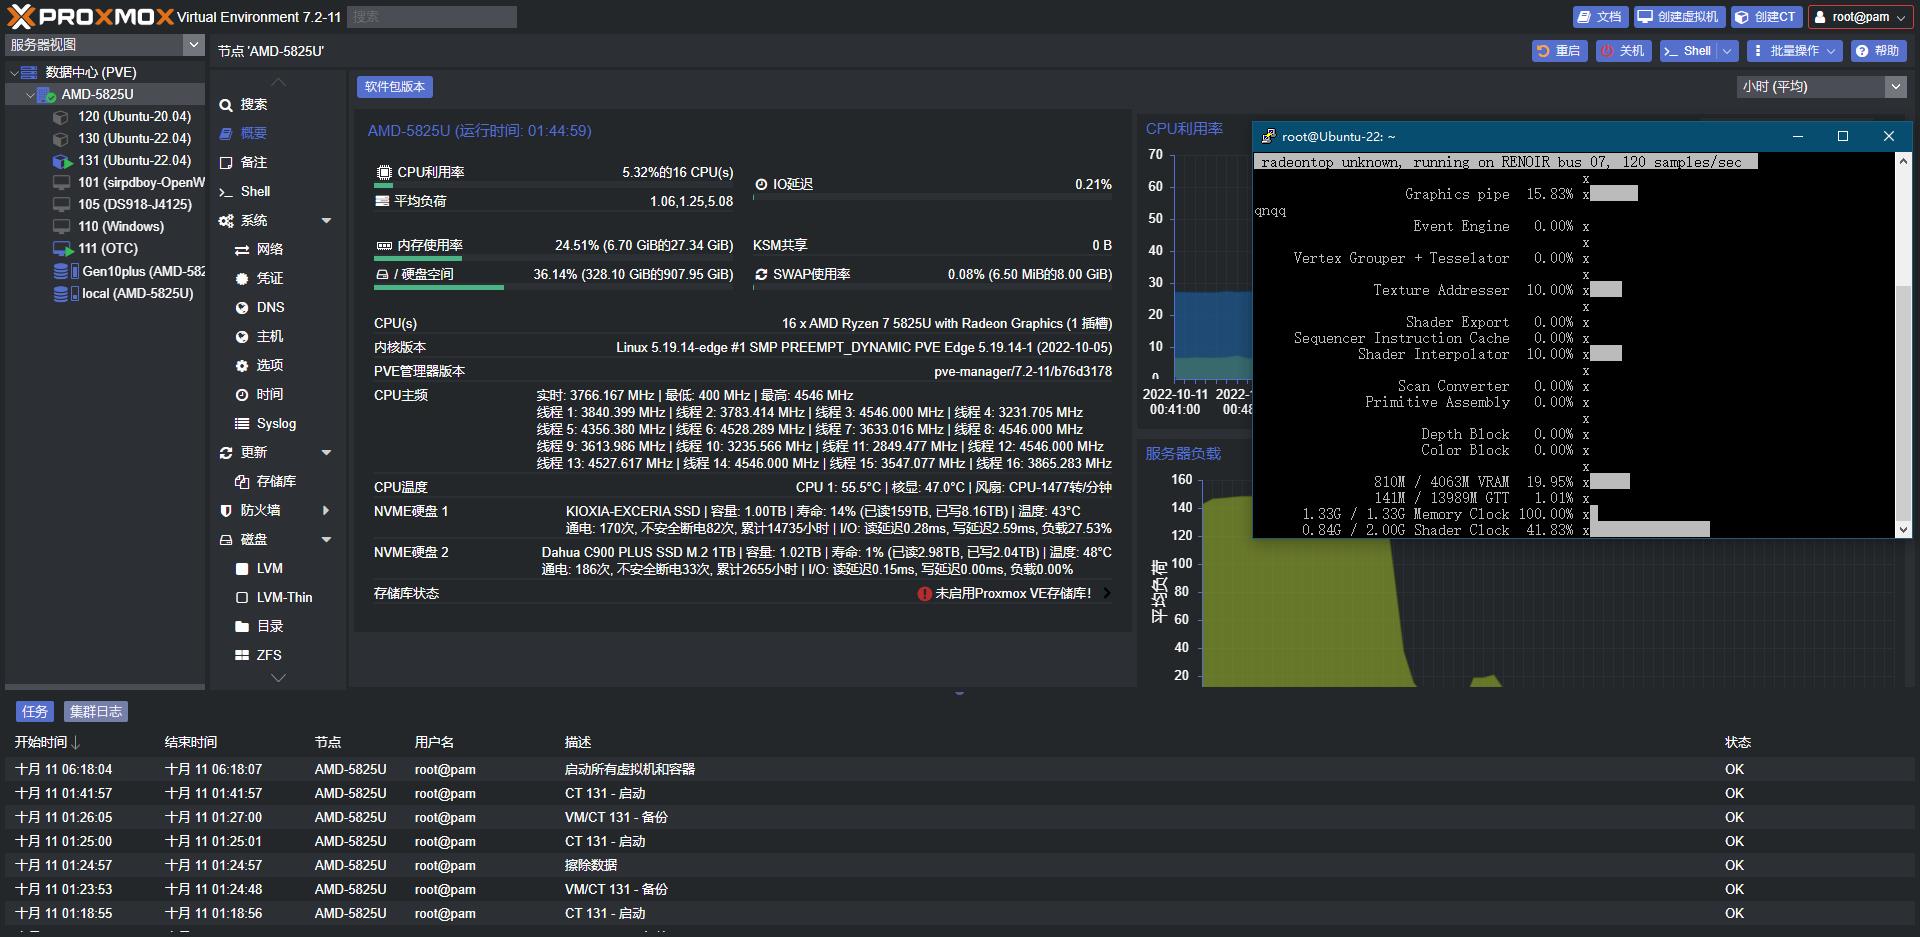Sort by 开始时间 column header
Viewport: 1920px width, 937px height.
click(47, 743)
